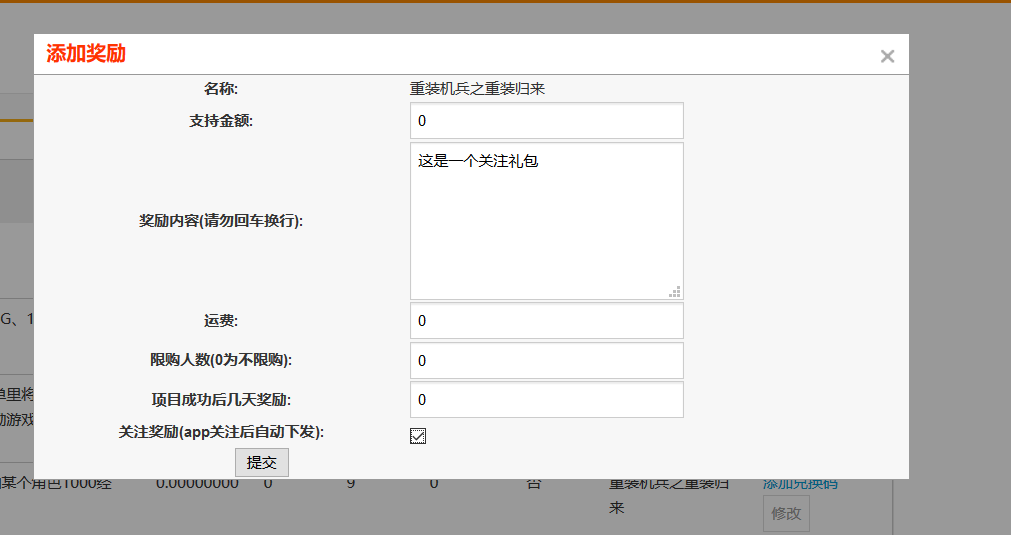This screenshot has height=535, width=1011.
Task: Select the 限购人数 input field
Action: point(547,360)
